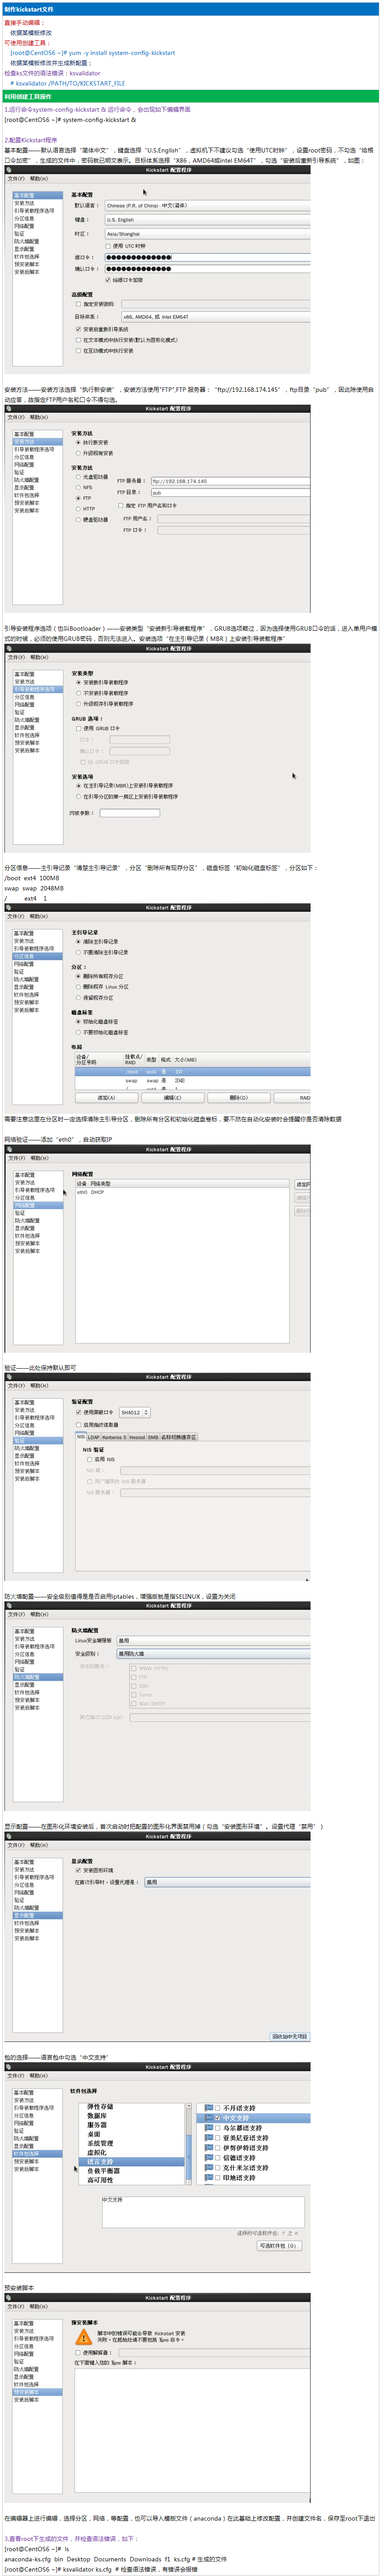
Task: Choose the HTTP installation source radio
Action: [x=78, y=509]
